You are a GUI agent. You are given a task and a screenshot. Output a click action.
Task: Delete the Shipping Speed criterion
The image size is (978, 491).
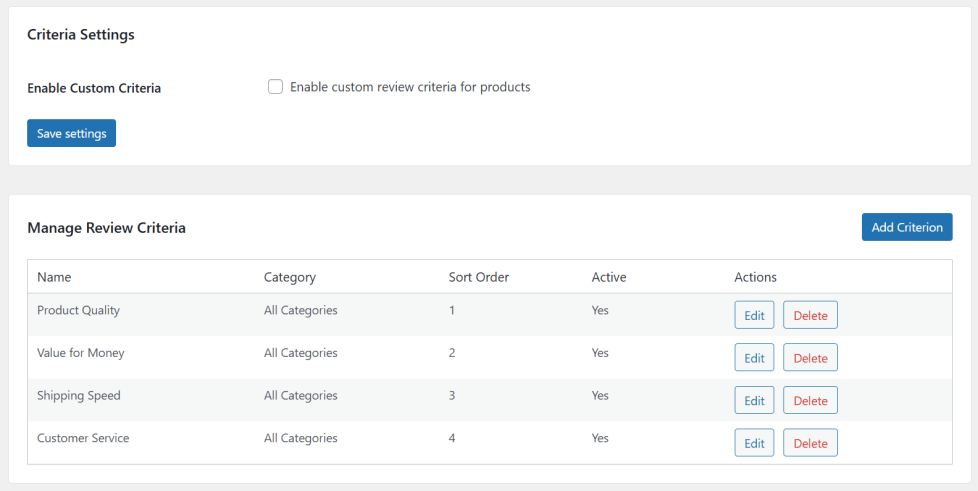click(x=810, y=400)
